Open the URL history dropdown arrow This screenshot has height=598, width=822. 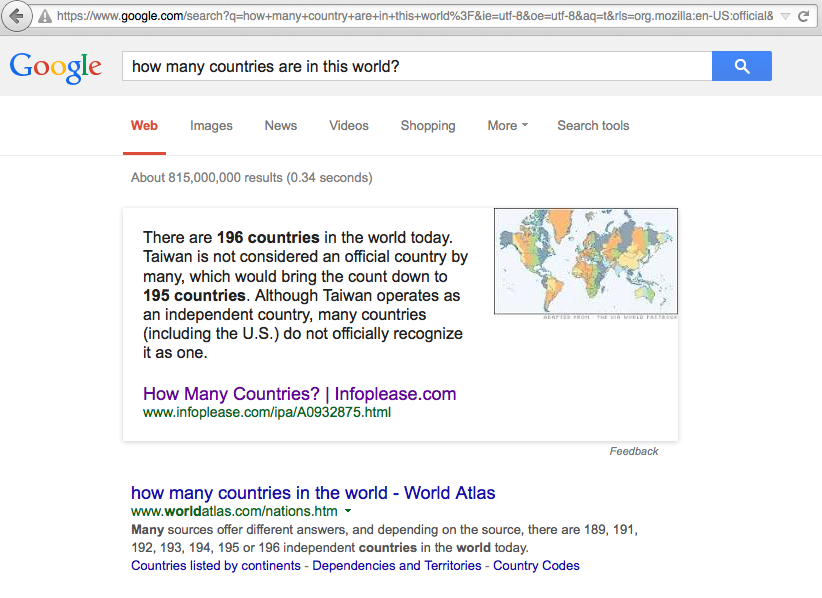(x=785, y=16)
